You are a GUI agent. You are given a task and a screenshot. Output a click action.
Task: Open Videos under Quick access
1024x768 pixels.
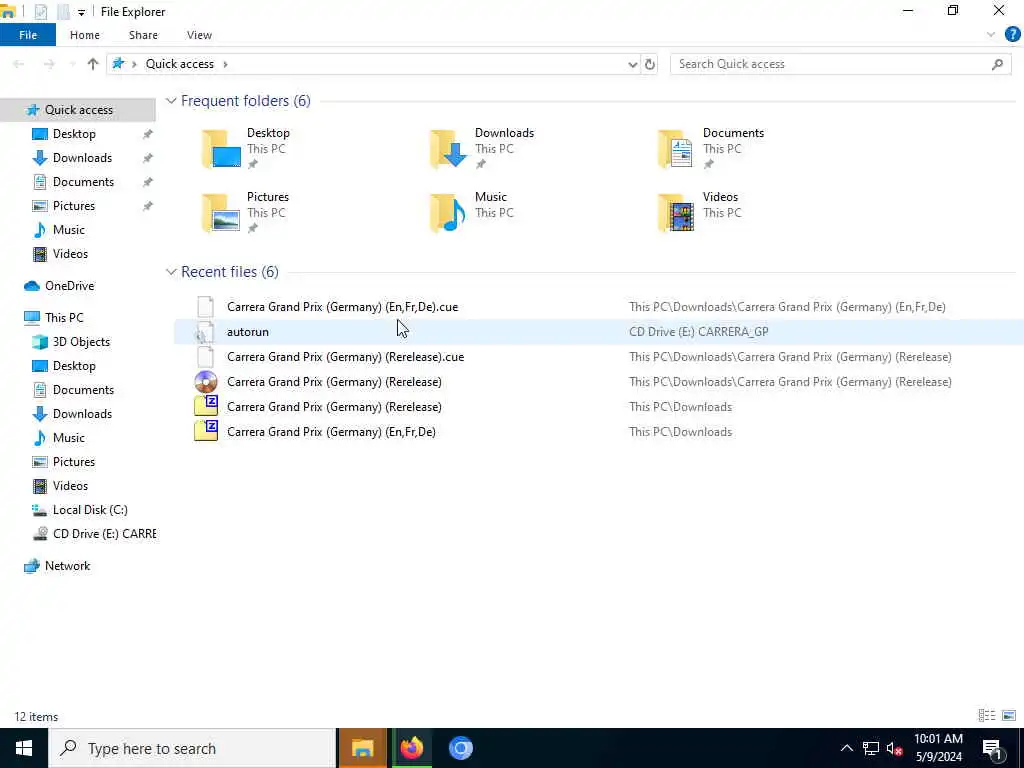[70, 254]
